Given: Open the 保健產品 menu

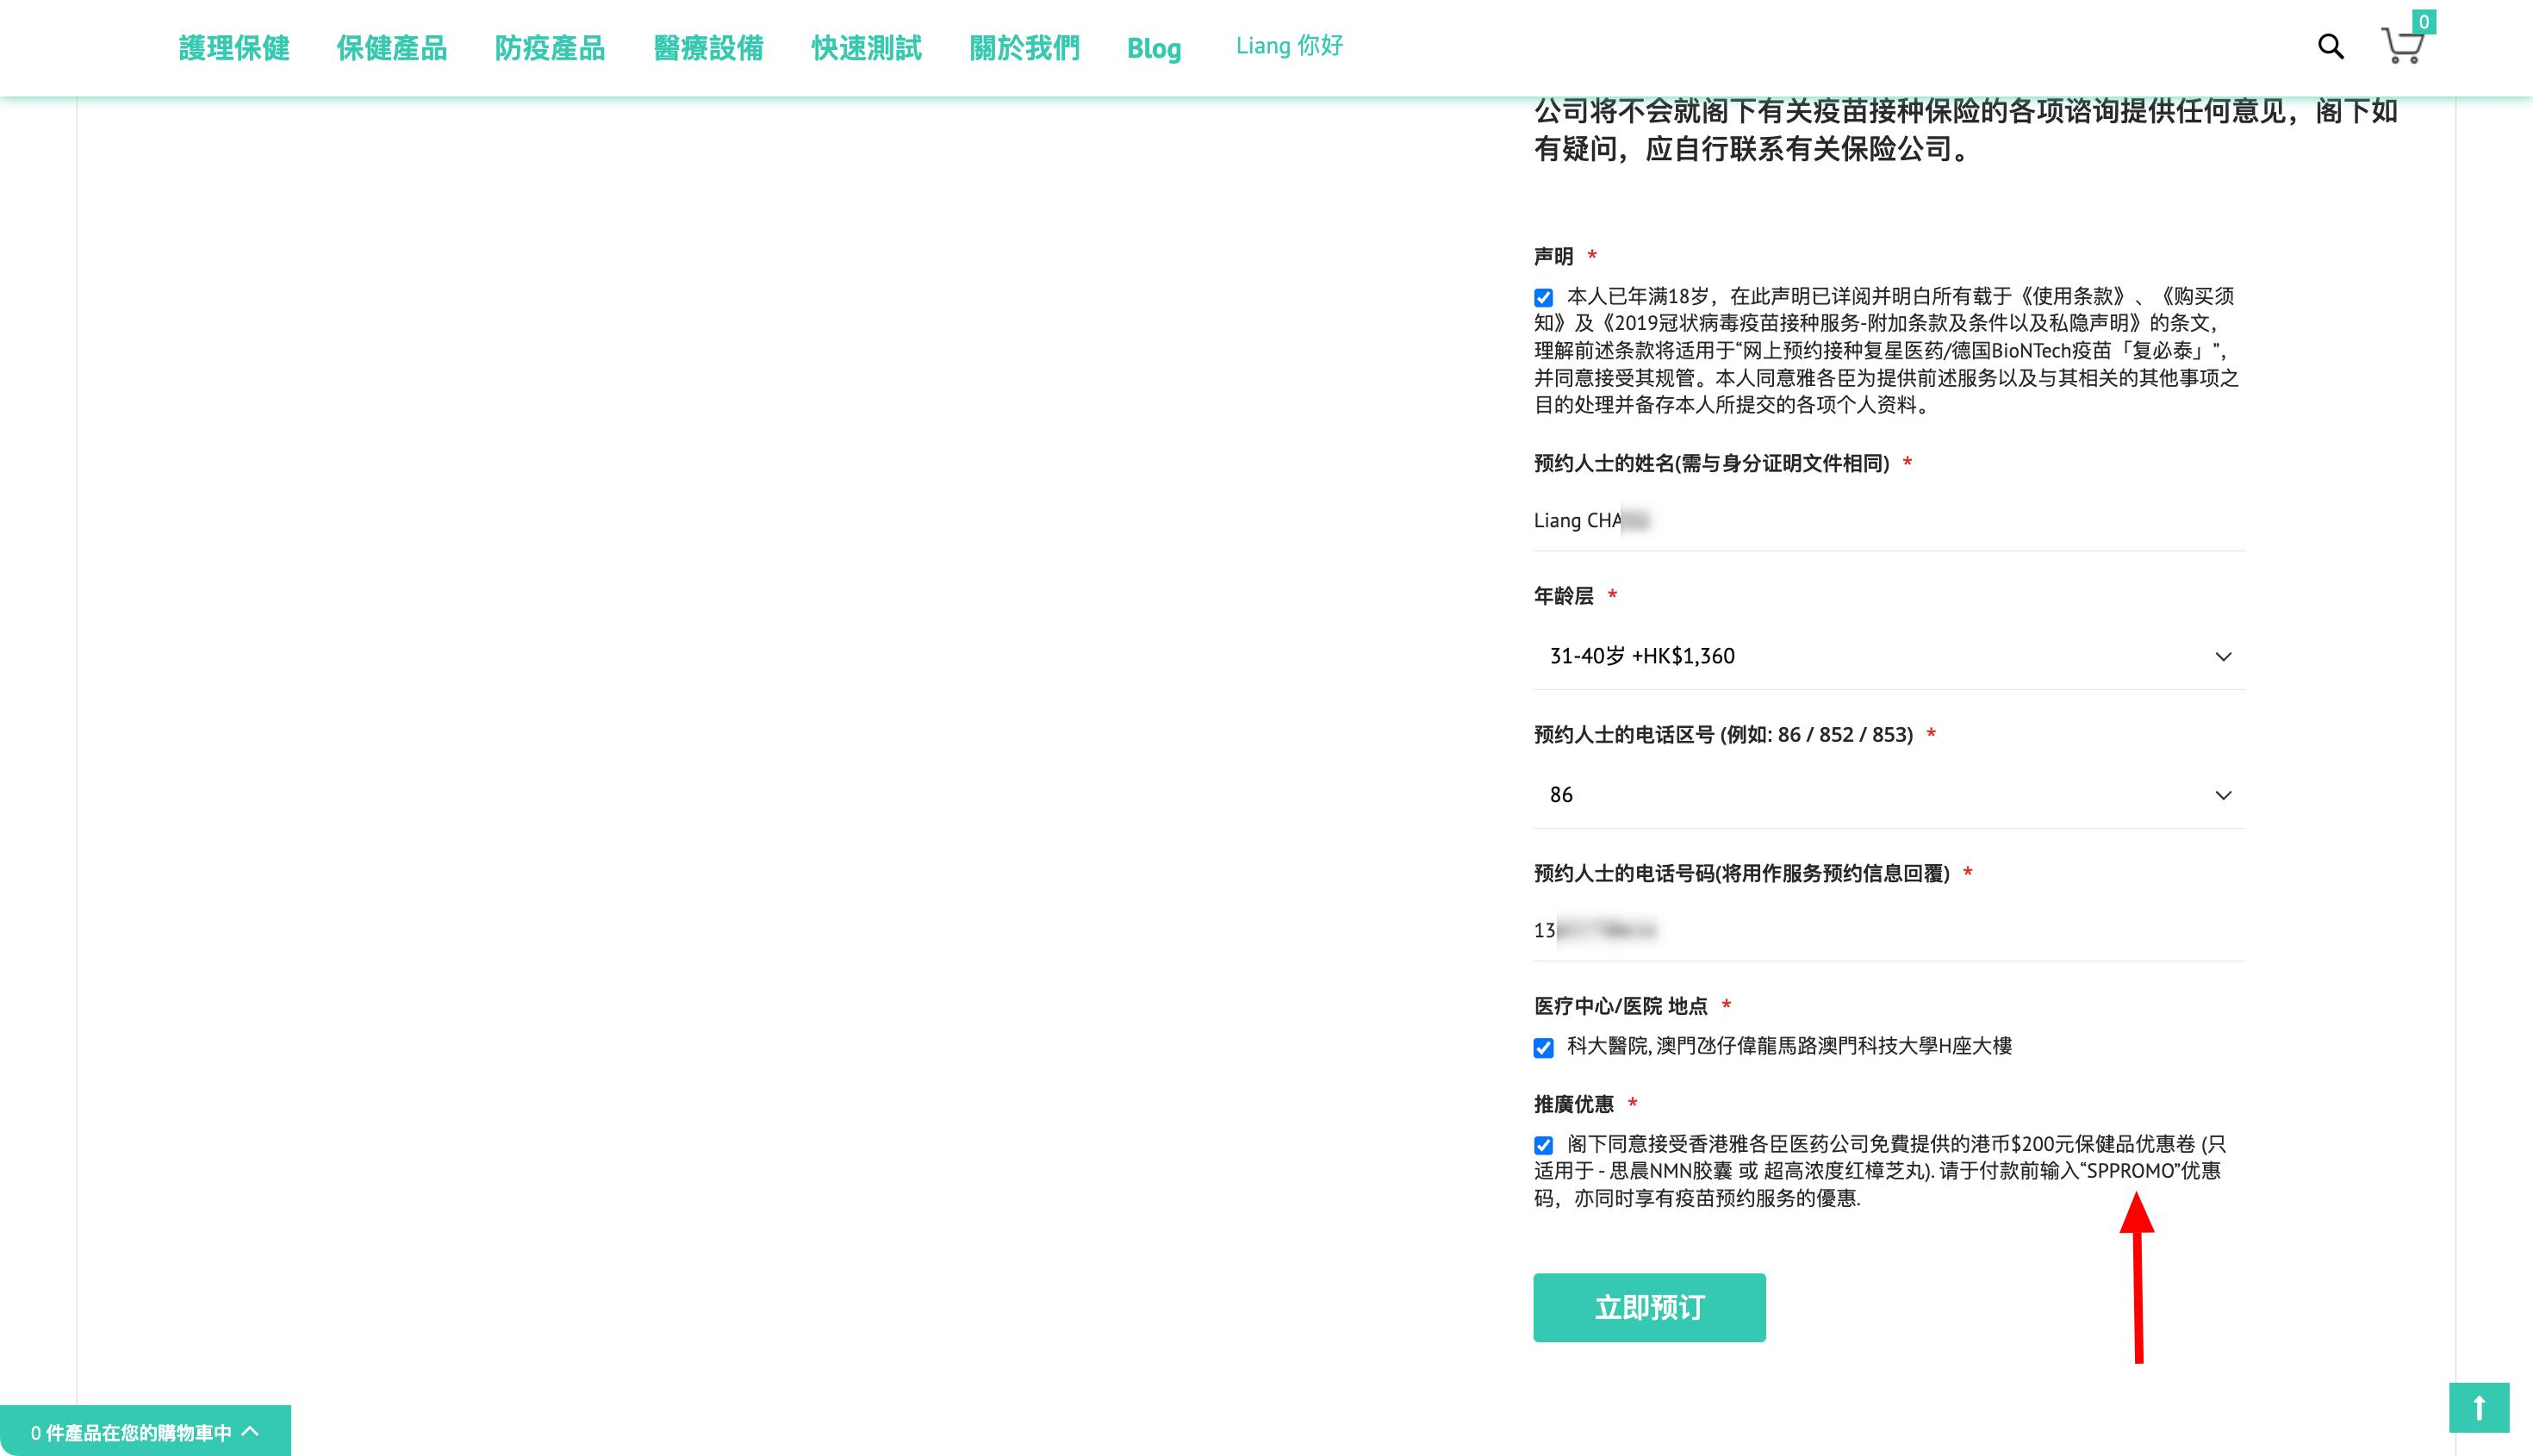Looking at the screenshot, I should point(393,48).
